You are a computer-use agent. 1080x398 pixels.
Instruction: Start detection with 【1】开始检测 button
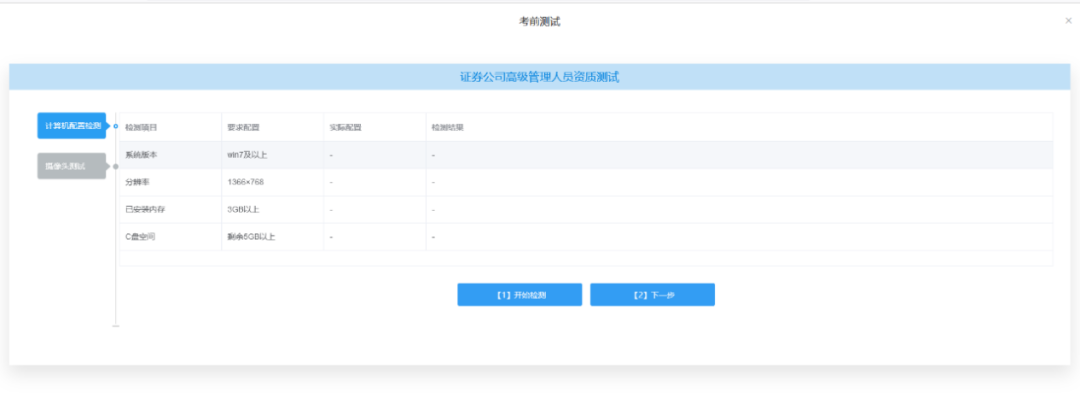click(x=519, y=295)
